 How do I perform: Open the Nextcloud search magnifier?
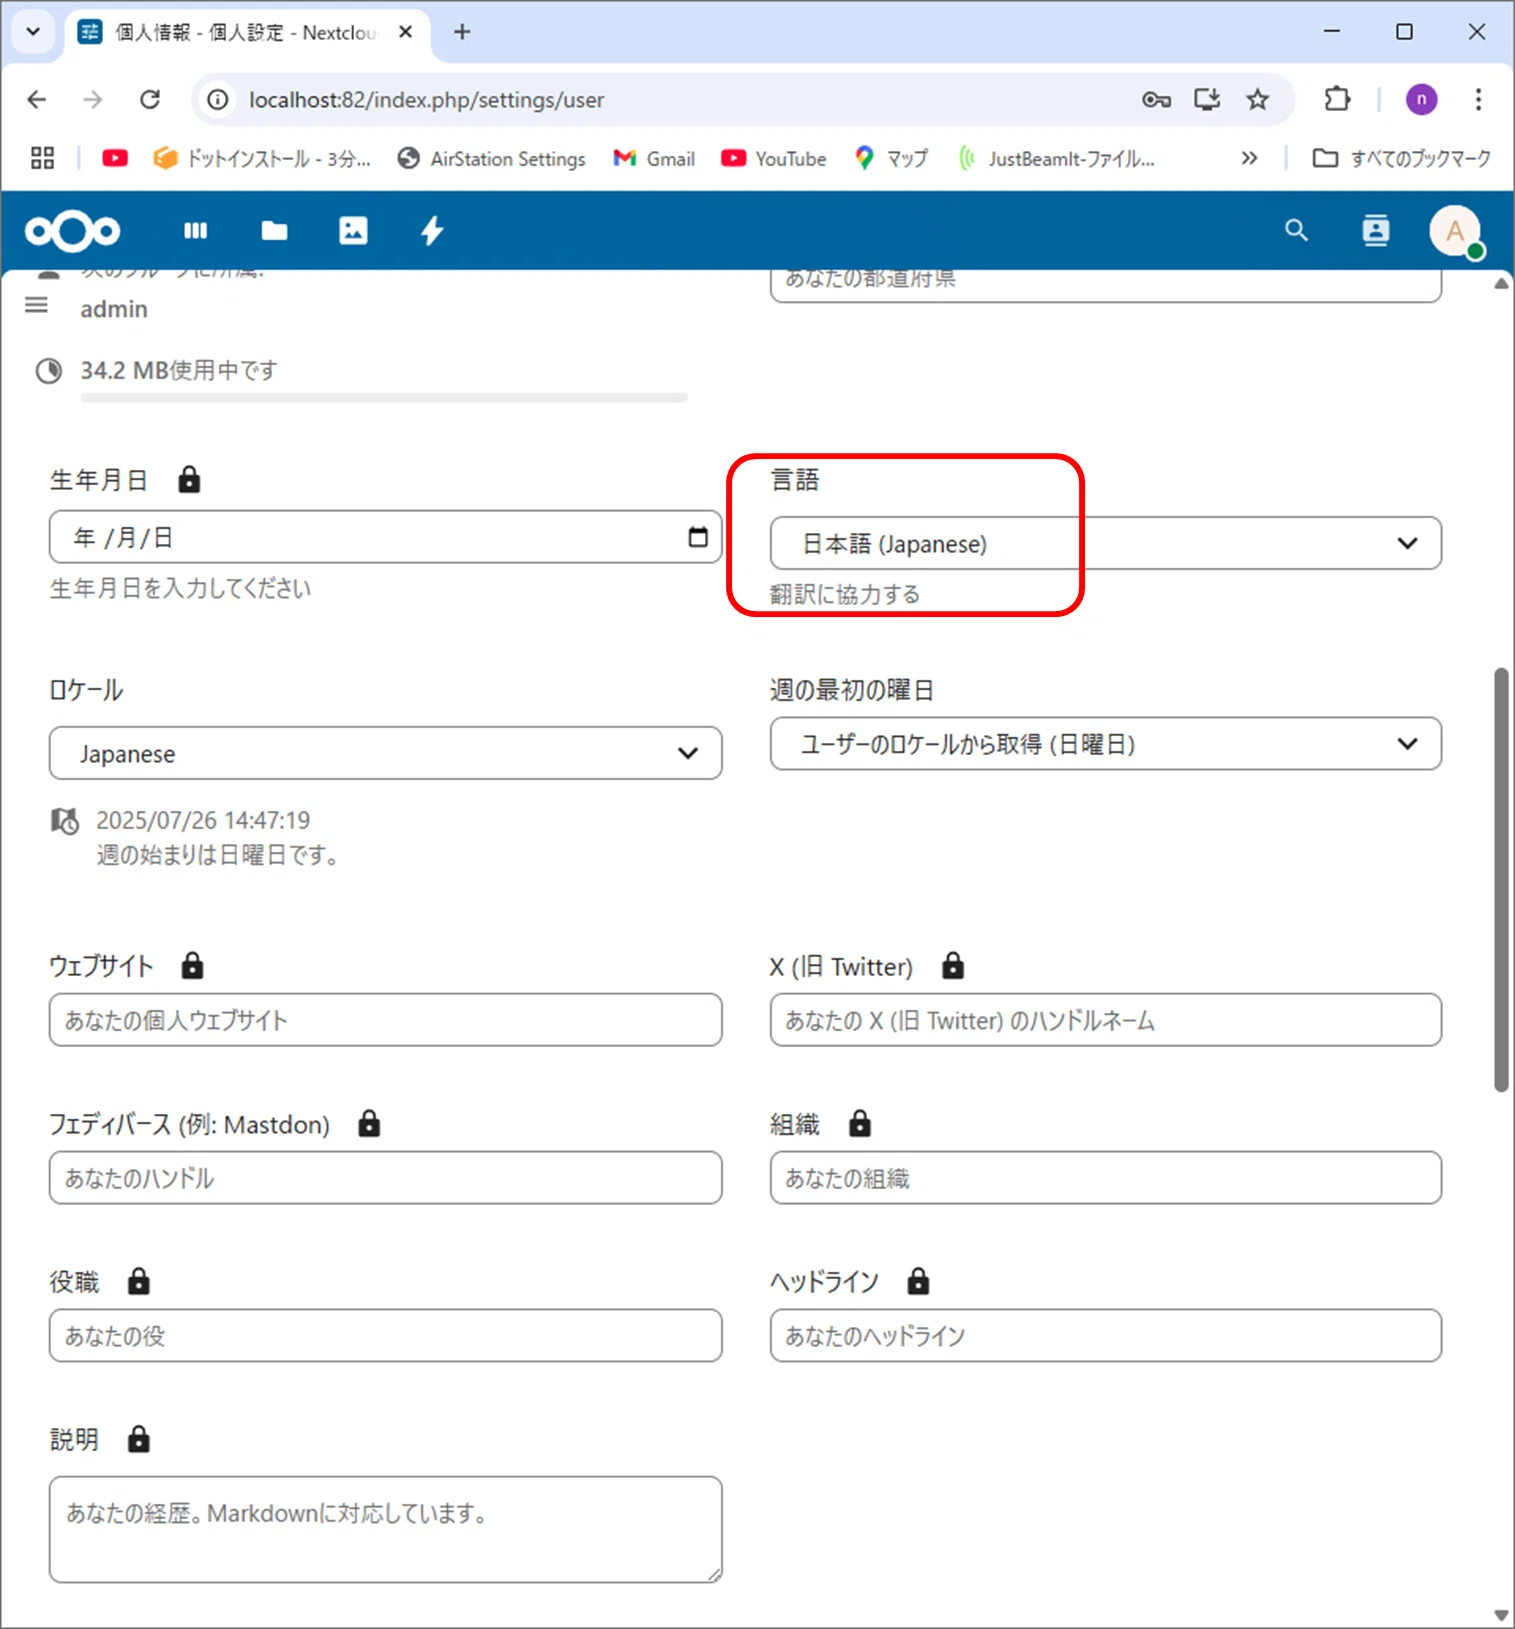[1296, 231]
